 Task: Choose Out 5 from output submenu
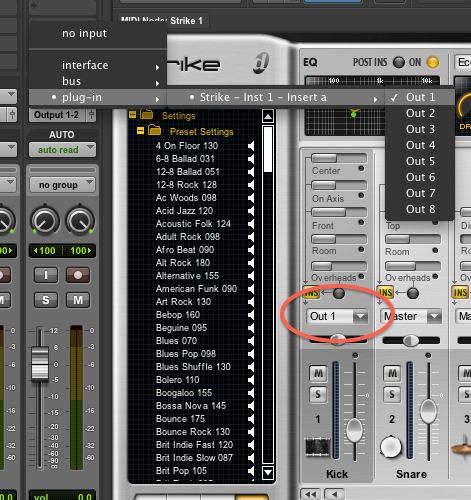point(420,161)
